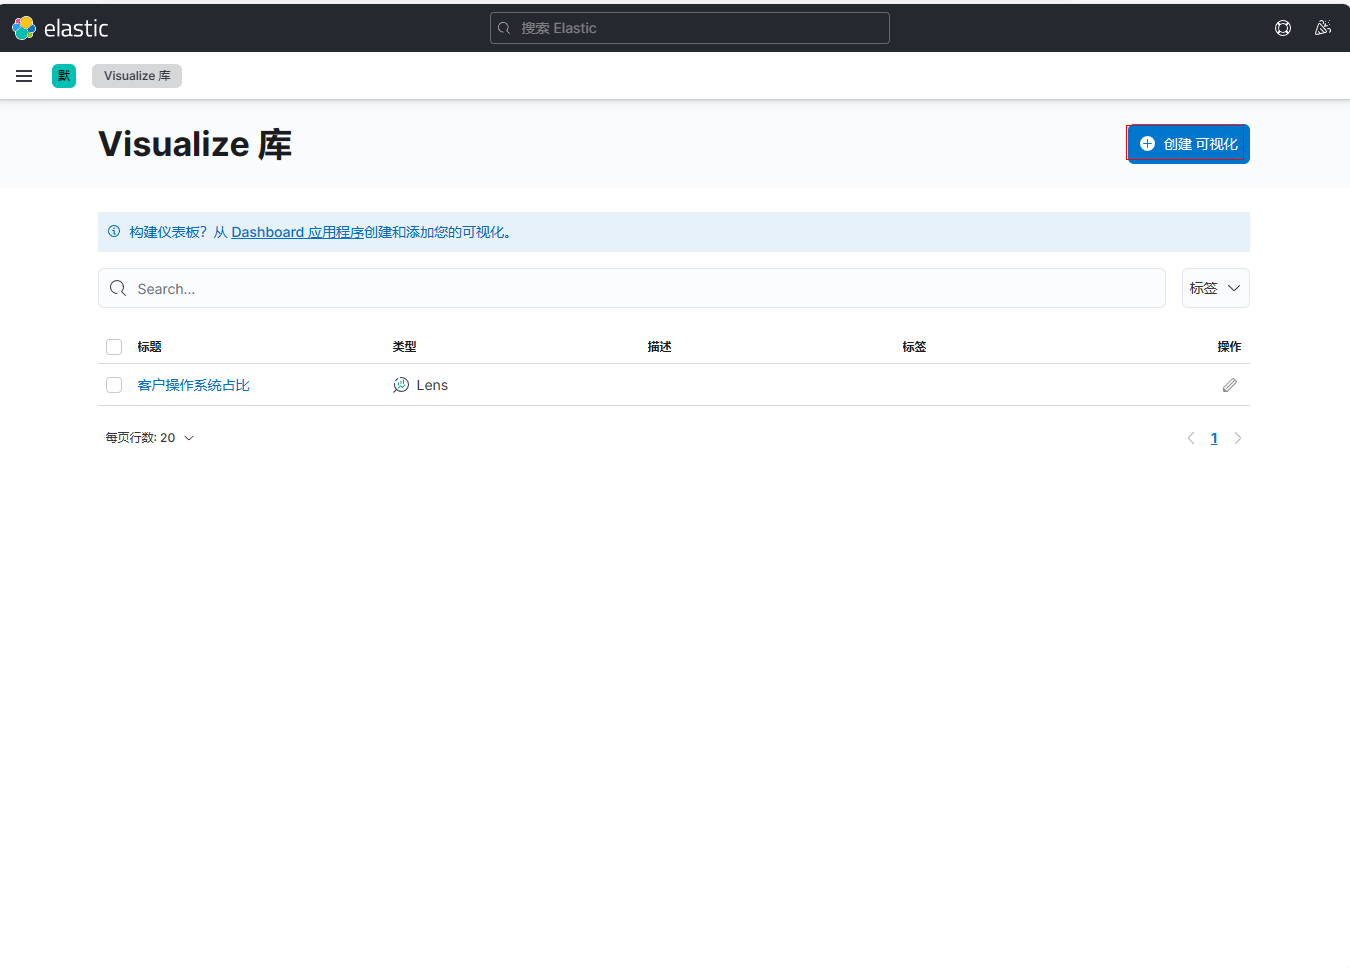Open the Dashboard 应用程序 link
Viewport: 1350px width, 968px height.
click(297, 232)
